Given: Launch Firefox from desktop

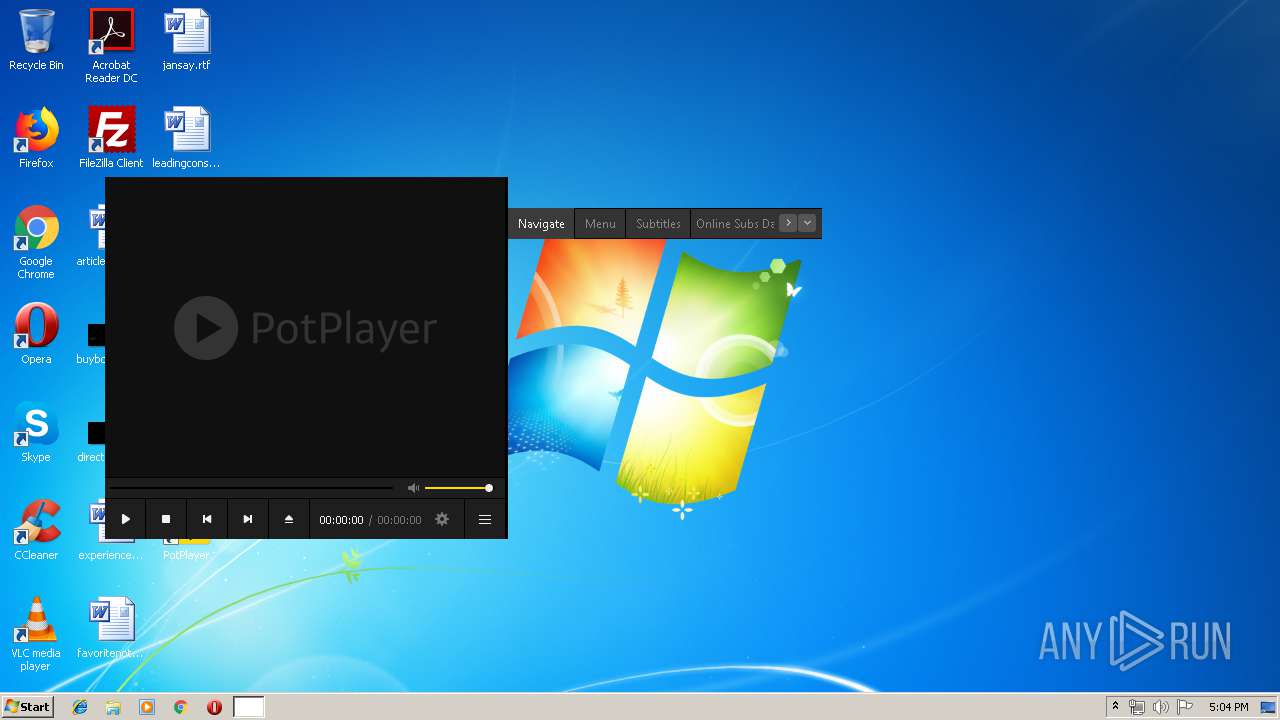Looking at the screenshot, I should (36, 138).
